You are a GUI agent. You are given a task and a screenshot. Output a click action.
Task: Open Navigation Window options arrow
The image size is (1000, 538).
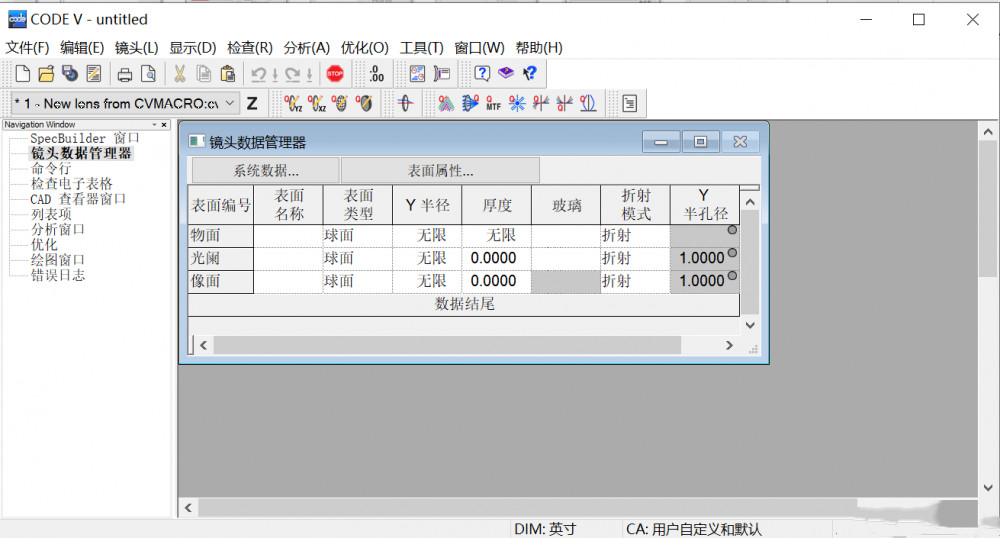coord(154,125)
